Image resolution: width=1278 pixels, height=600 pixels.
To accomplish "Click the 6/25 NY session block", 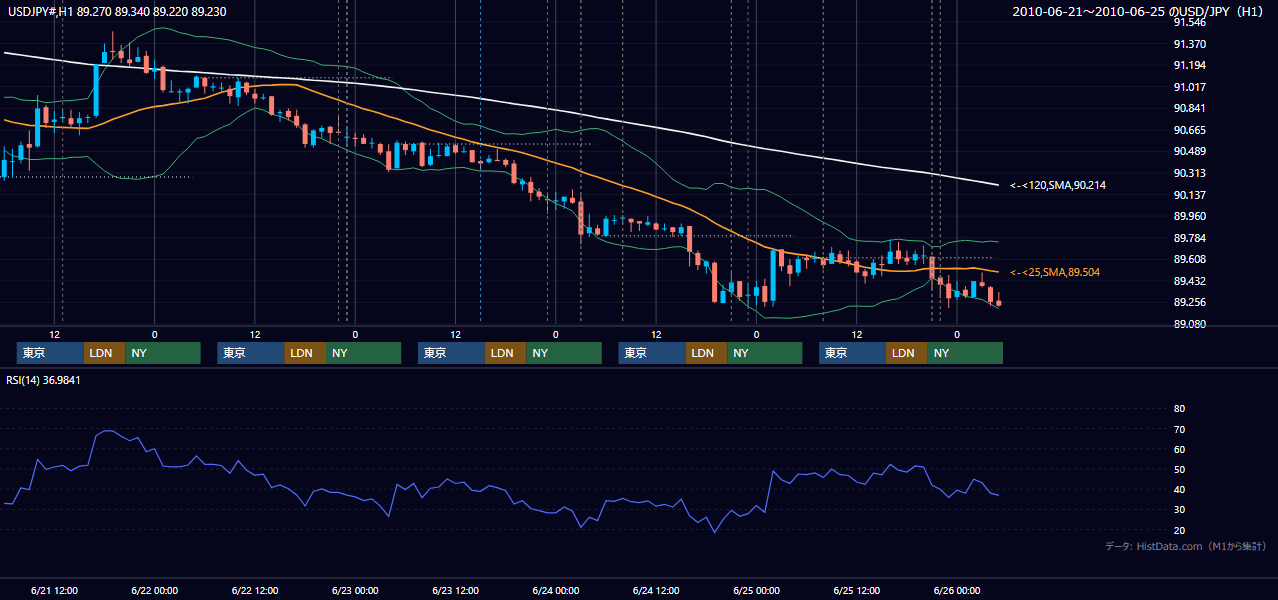I will (x=965, y=353).
